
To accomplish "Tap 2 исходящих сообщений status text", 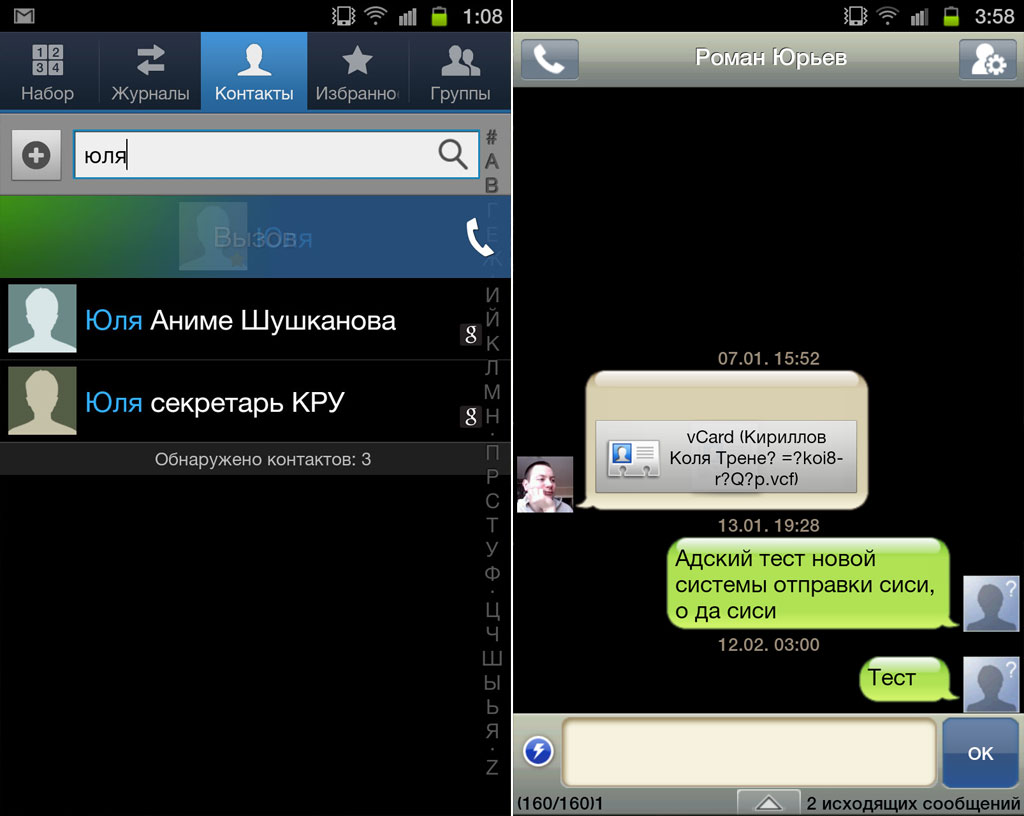I will tap(912, 804).
